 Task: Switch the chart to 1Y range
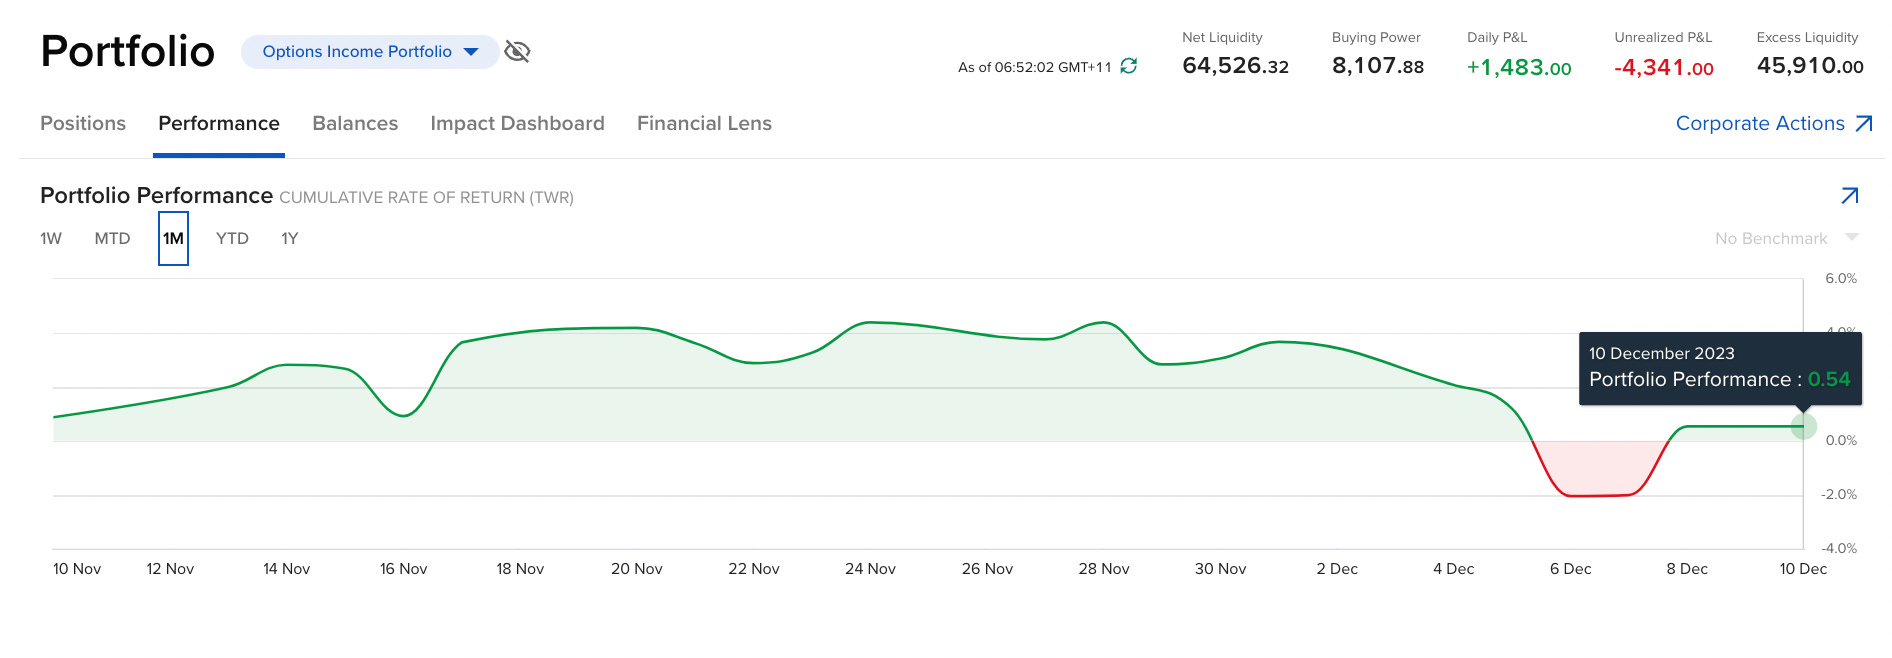point(289,238)
